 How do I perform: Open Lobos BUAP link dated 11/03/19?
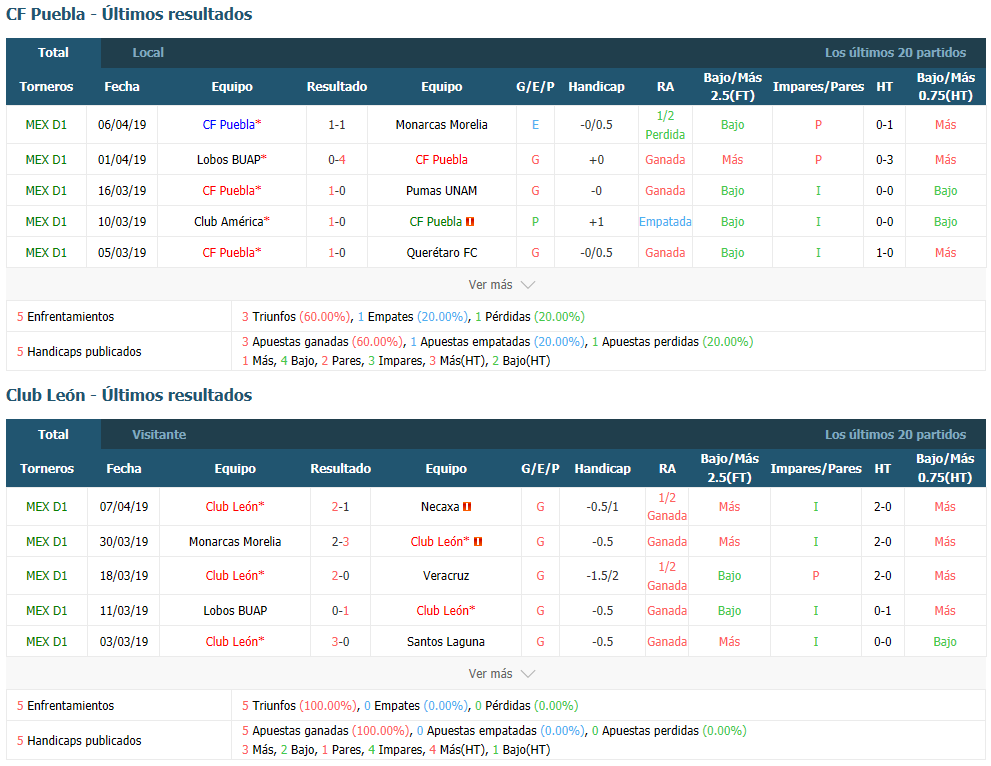click(x=235, y=611)
